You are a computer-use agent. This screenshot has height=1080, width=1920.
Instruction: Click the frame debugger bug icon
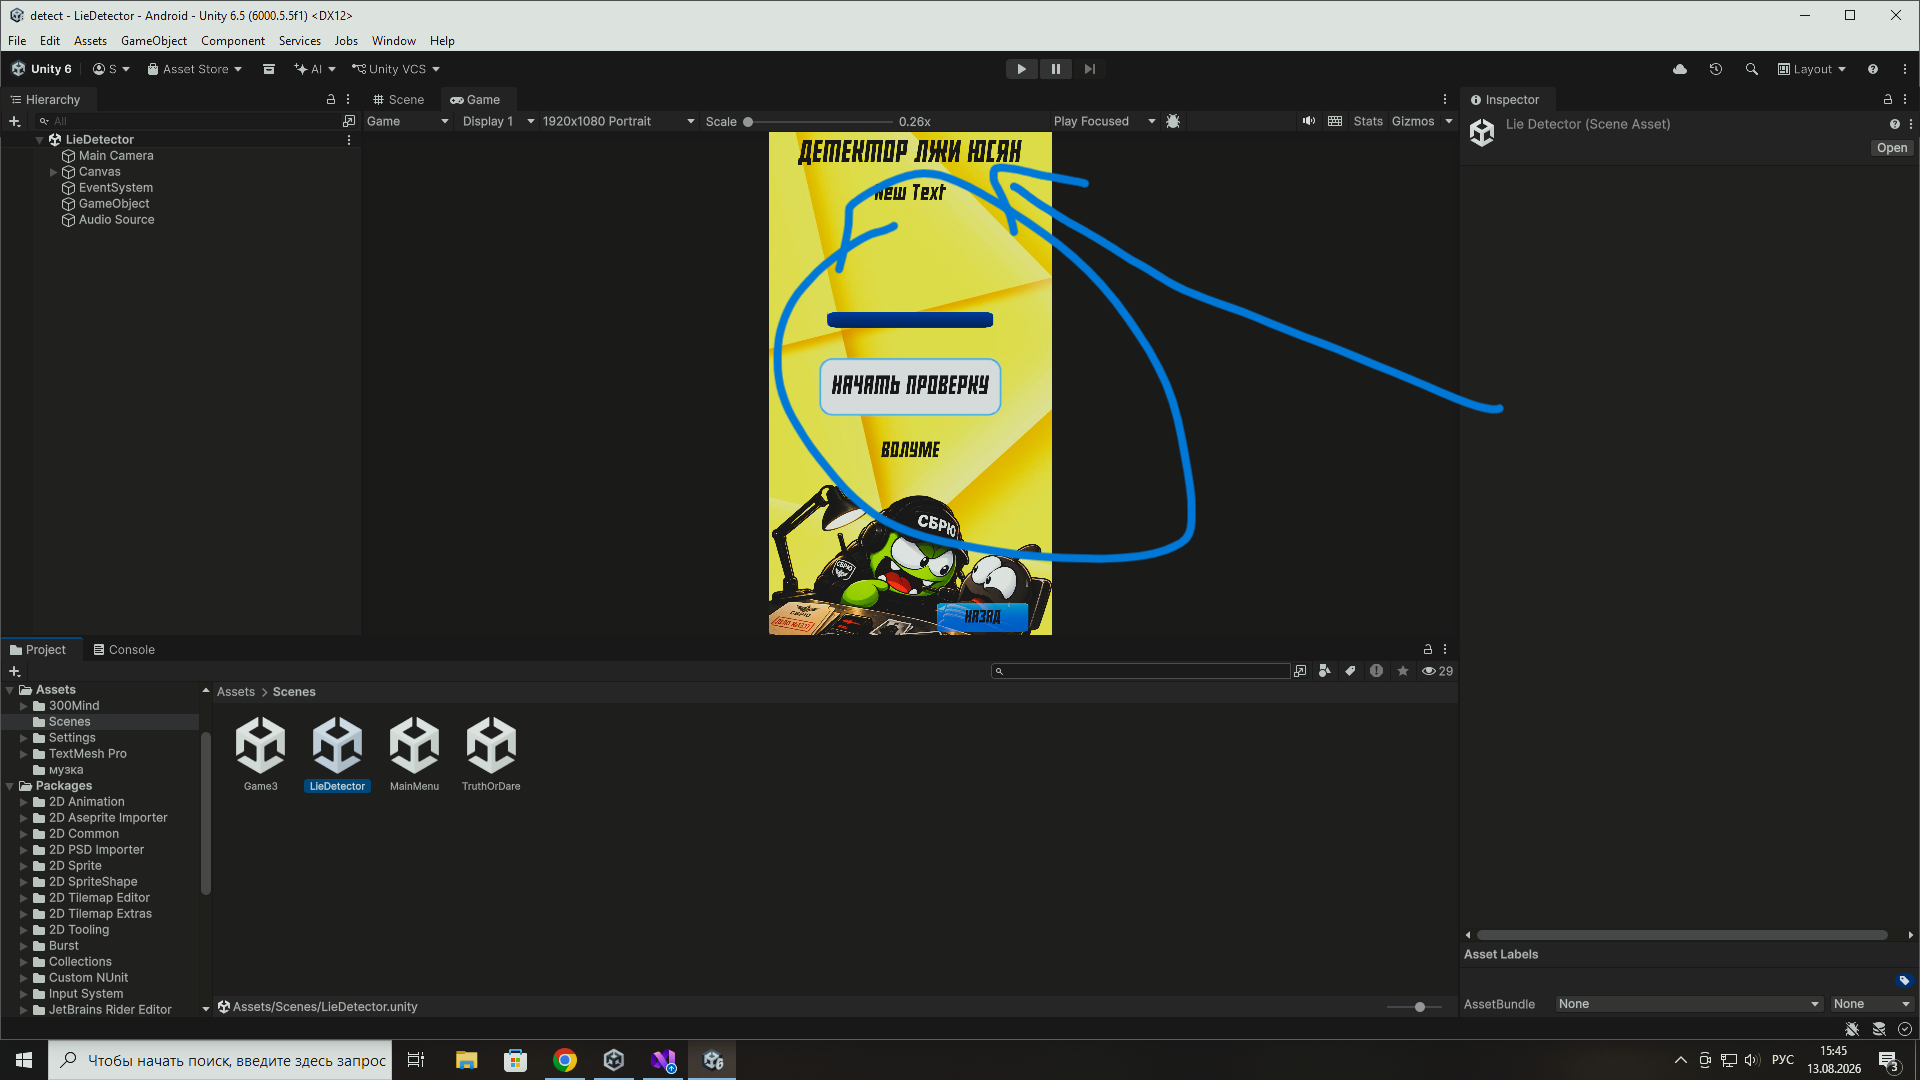tap(1173, 121)
